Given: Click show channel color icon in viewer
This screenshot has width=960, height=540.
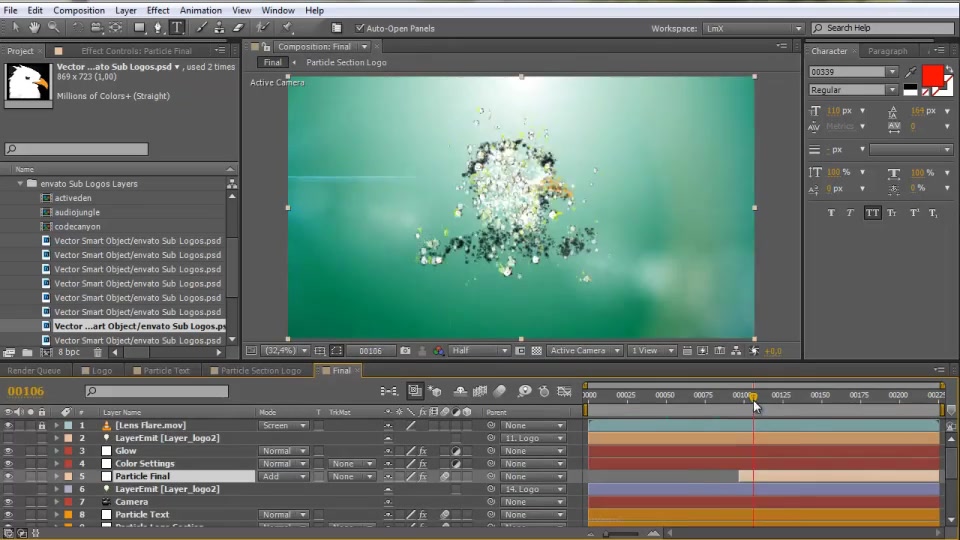Looking at the screenshot, I should click(438, 351).
